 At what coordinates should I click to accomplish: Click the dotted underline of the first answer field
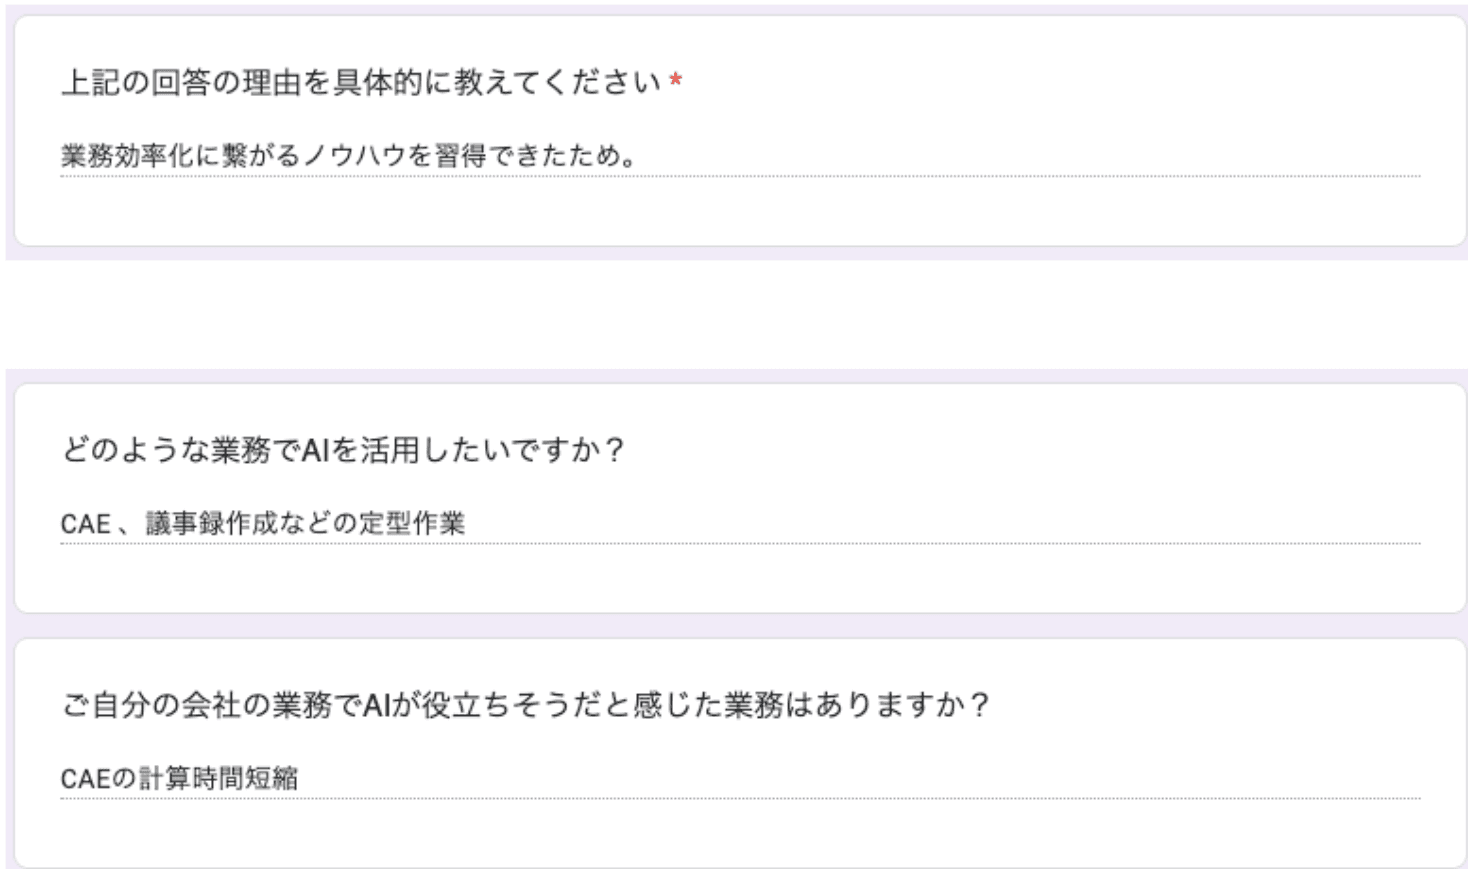(700, 175)
